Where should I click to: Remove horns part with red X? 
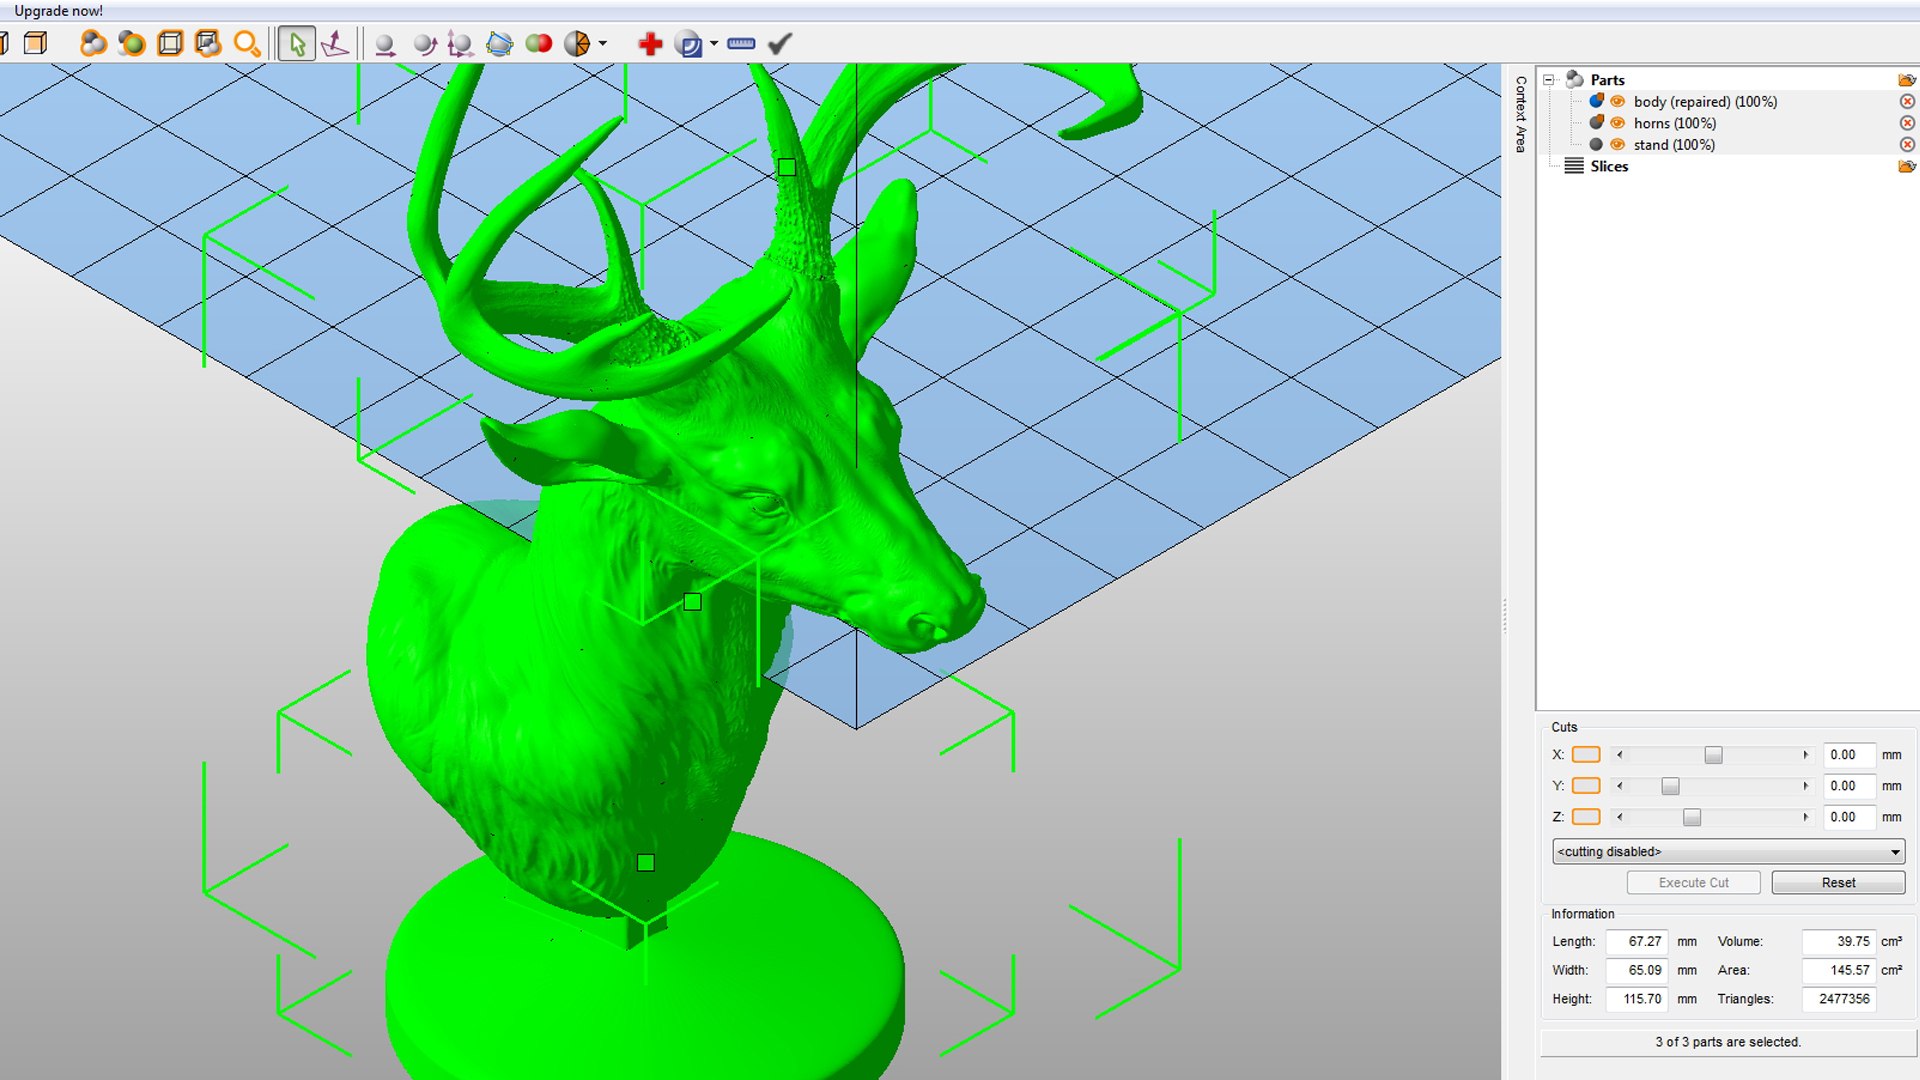click(1906, 123)
